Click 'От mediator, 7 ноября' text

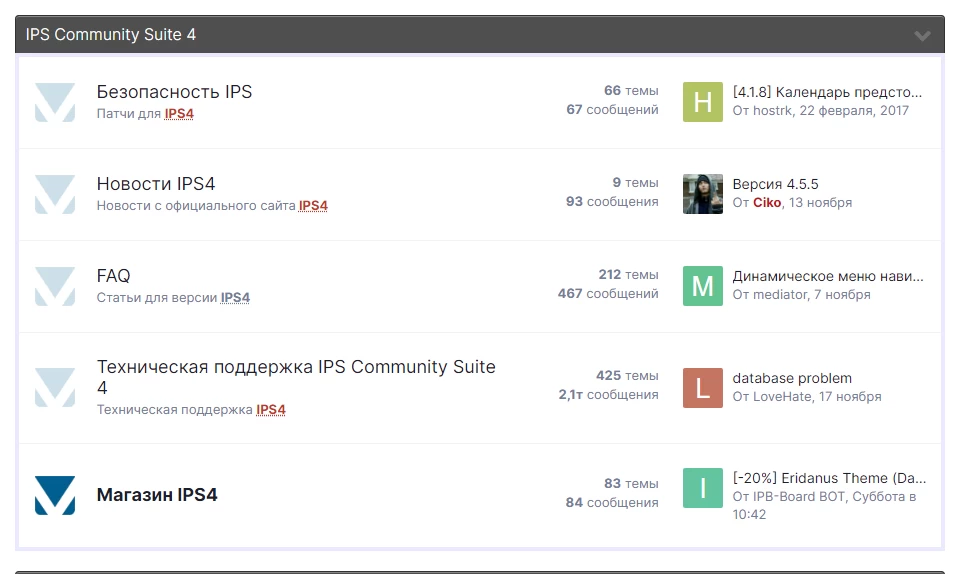tap(802, 294)
